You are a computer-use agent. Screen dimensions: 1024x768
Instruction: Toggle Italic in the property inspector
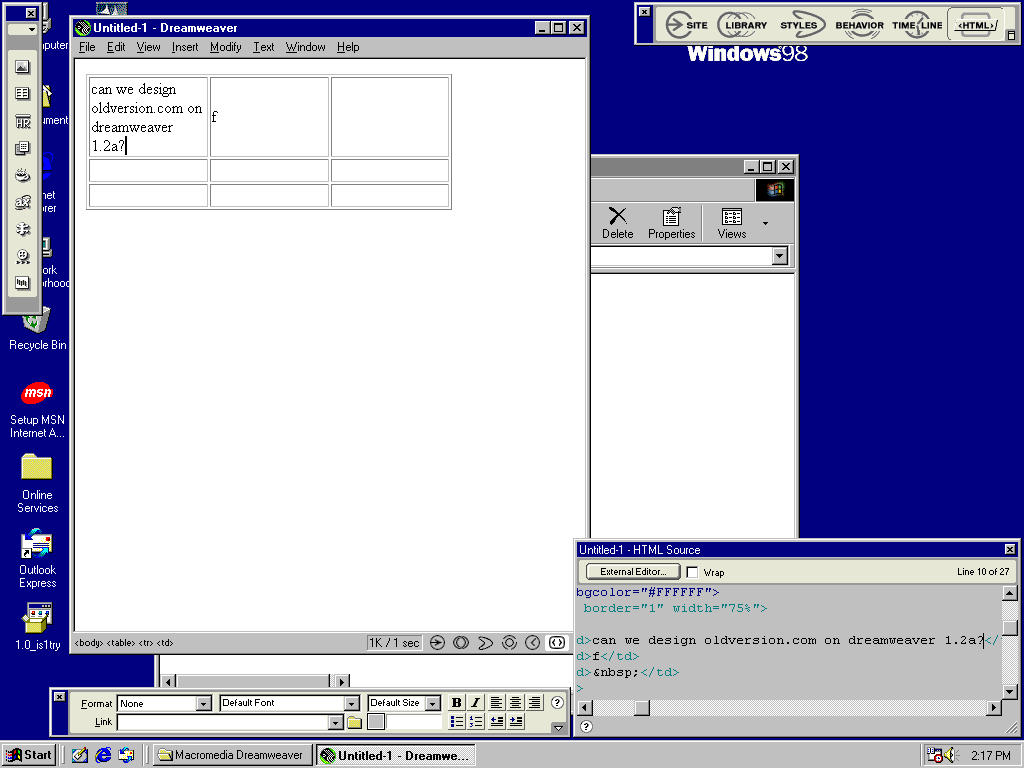pyautogui.click(x=475, y=703)
